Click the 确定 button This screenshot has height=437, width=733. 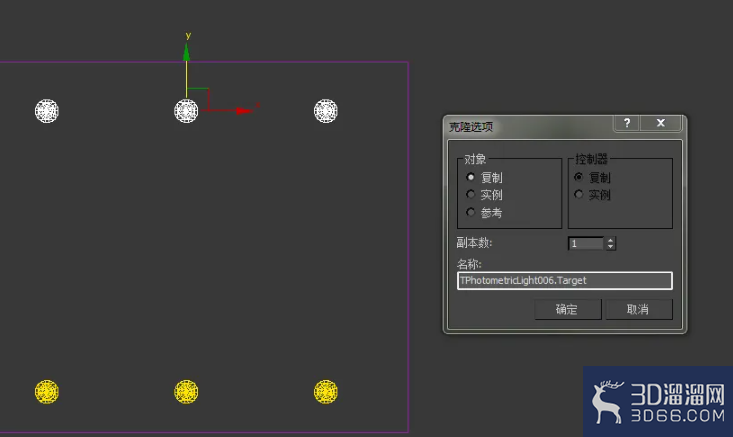click(x=568, y=309)
